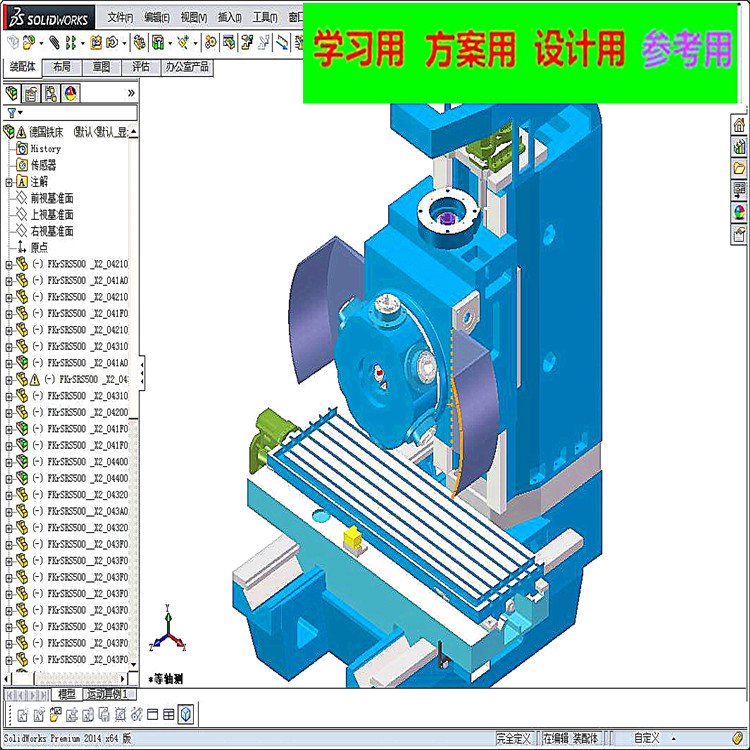The height and width of the screenshot is (750, 750).
Task: Open the DisplayManager color-ball tab
Action: [x=70, y=93]
